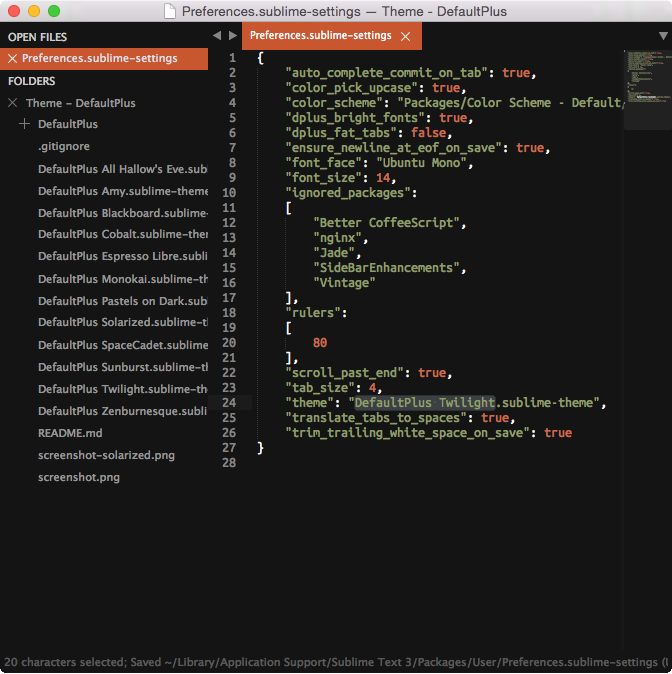Click the "Jade" entry
Viewport: 672px width, 674px height.
coord(334,253)
